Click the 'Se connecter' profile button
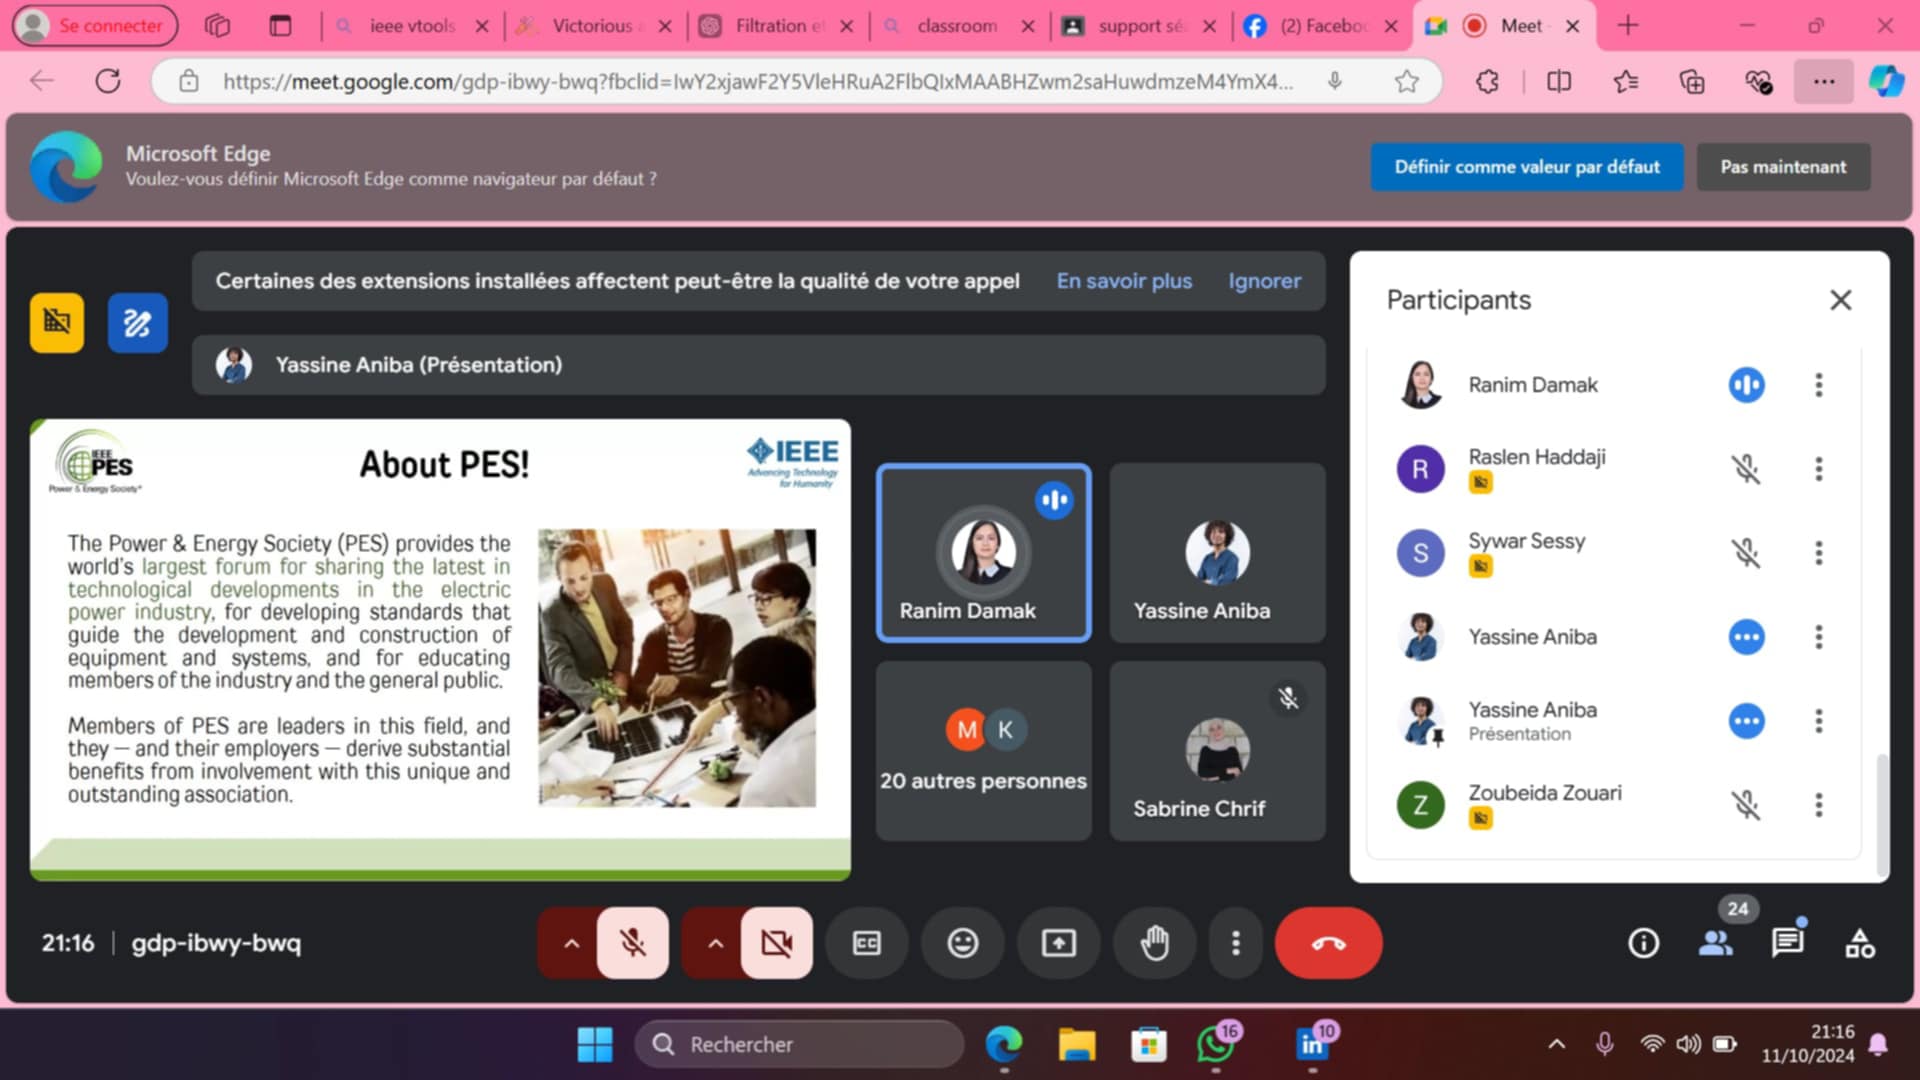The width and height of the screenshot is (1920, 1080). coord(95,26)
